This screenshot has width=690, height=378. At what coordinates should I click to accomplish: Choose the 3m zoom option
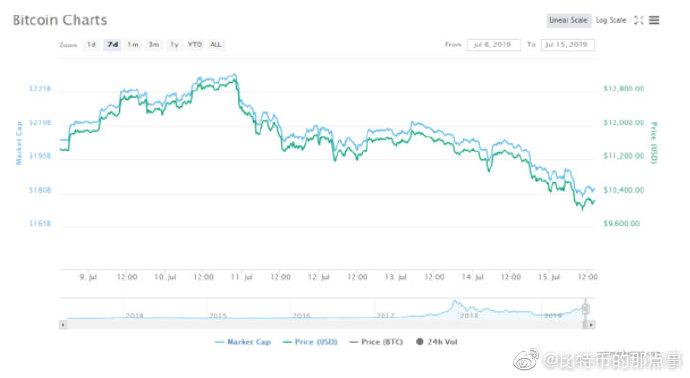point(154,44)
